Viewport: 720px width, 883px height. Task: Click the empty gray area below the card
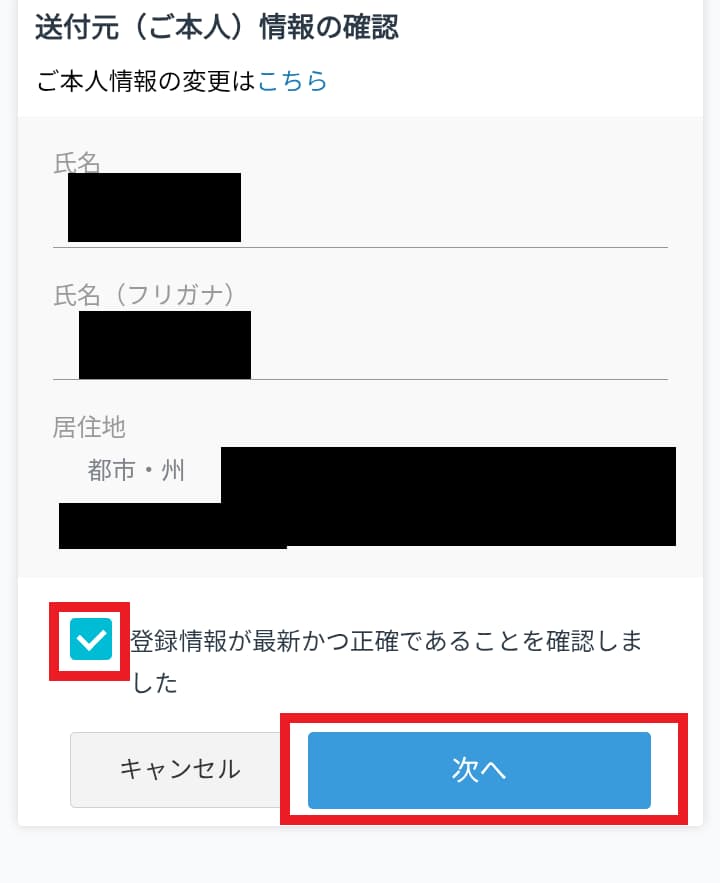point(360,855)
